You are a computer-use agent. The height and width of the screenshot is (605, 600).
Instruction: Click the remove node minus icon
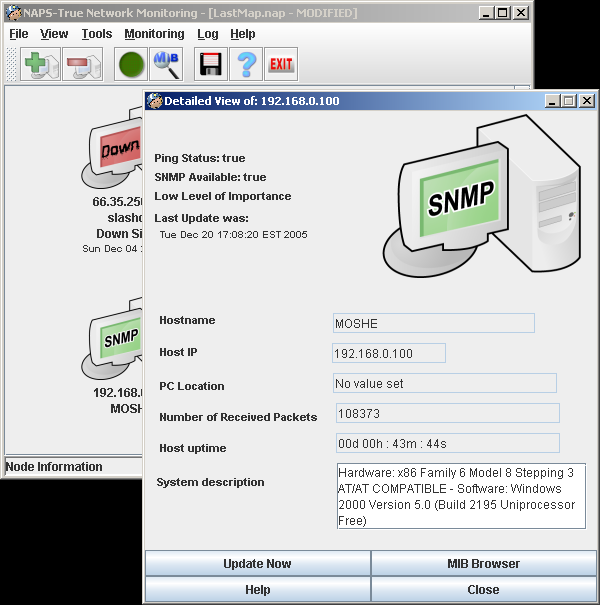click(82, 65)
